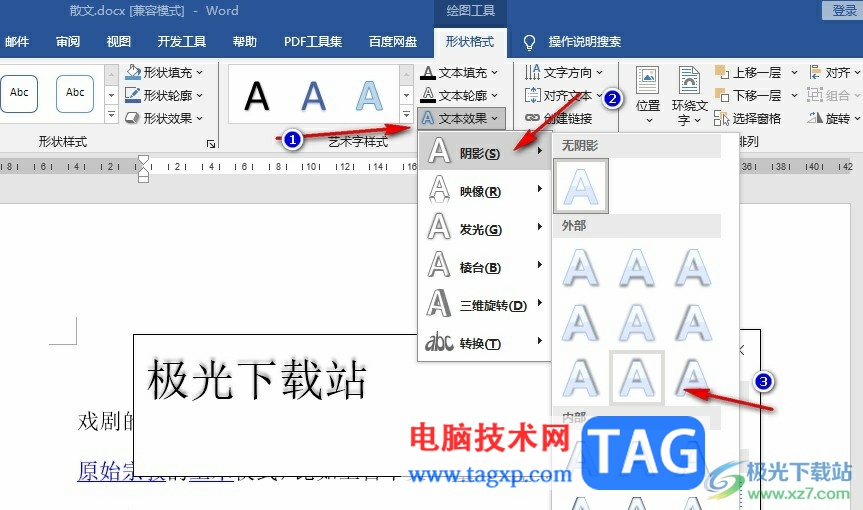Click the 极光下载站 text box text
This screenshot has width=863, height=510.
[256, 380]
